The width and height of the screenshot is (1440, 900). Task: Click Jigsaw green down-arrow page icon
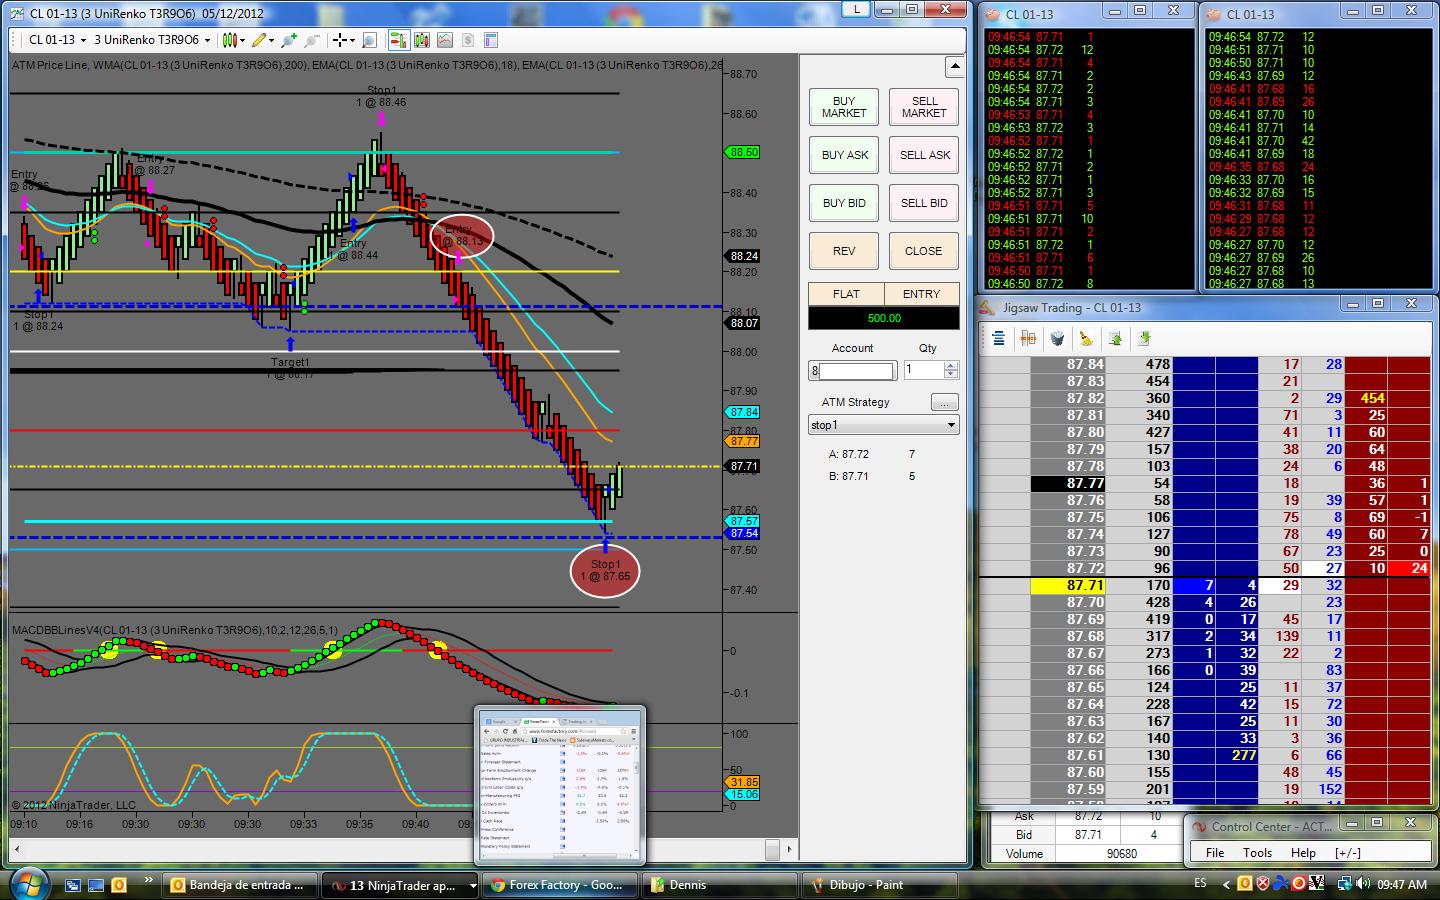[1144, 339]
